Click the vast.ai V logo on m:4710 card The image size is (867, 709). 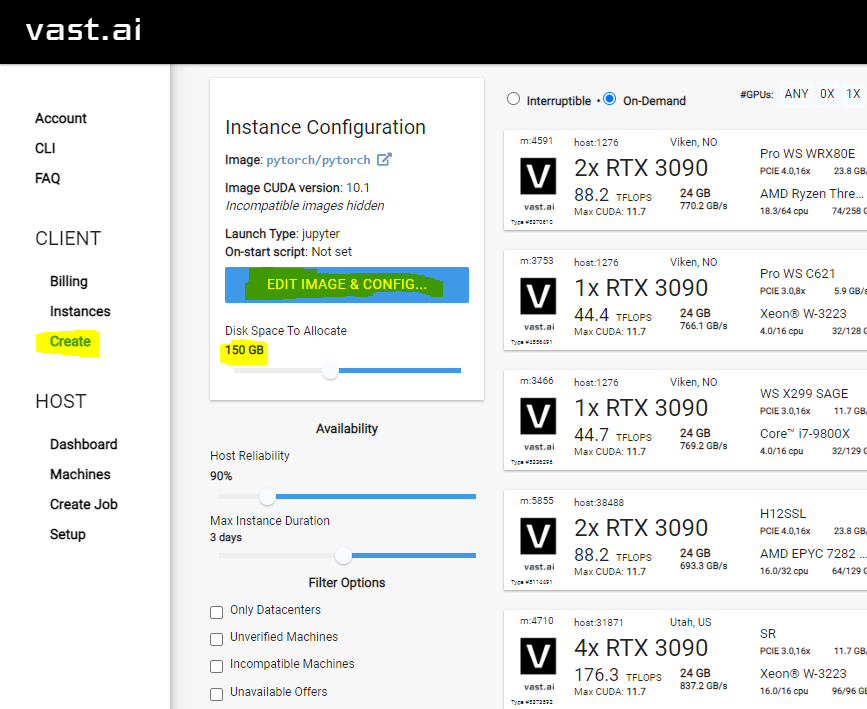tap(538, 656)
